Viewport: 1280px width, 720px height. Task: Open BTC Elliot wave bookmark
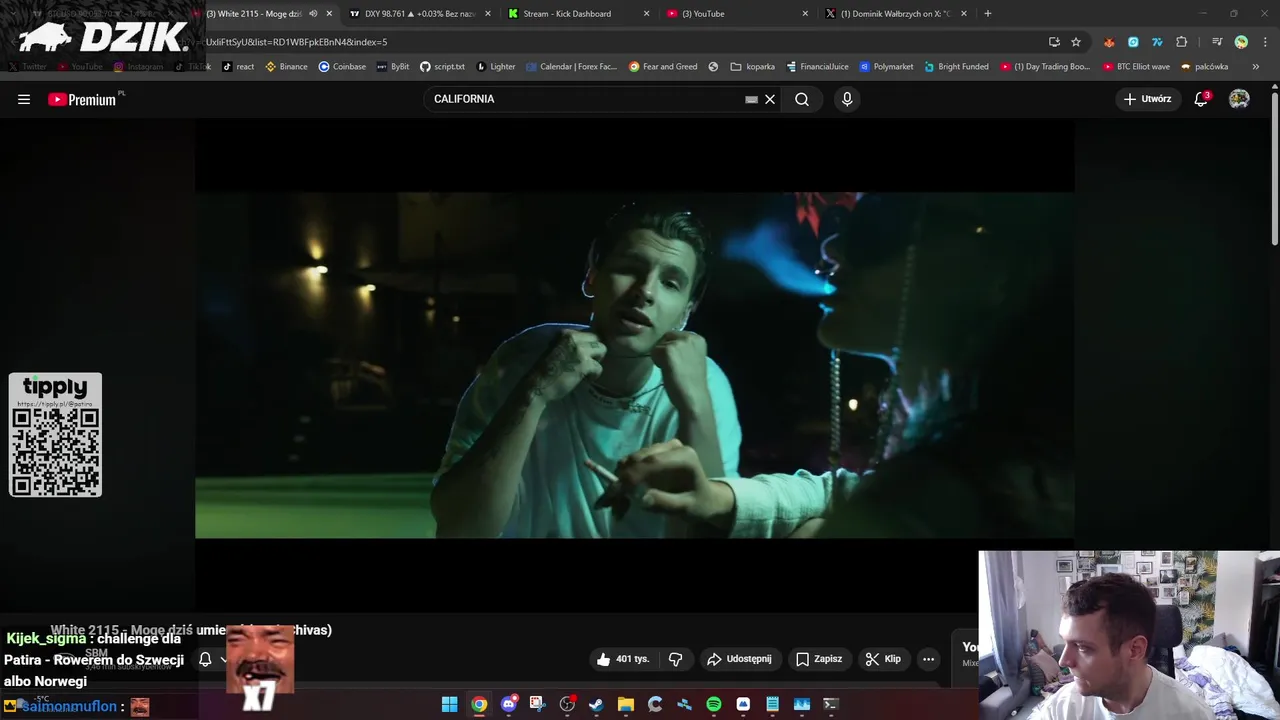(1136, 67)
